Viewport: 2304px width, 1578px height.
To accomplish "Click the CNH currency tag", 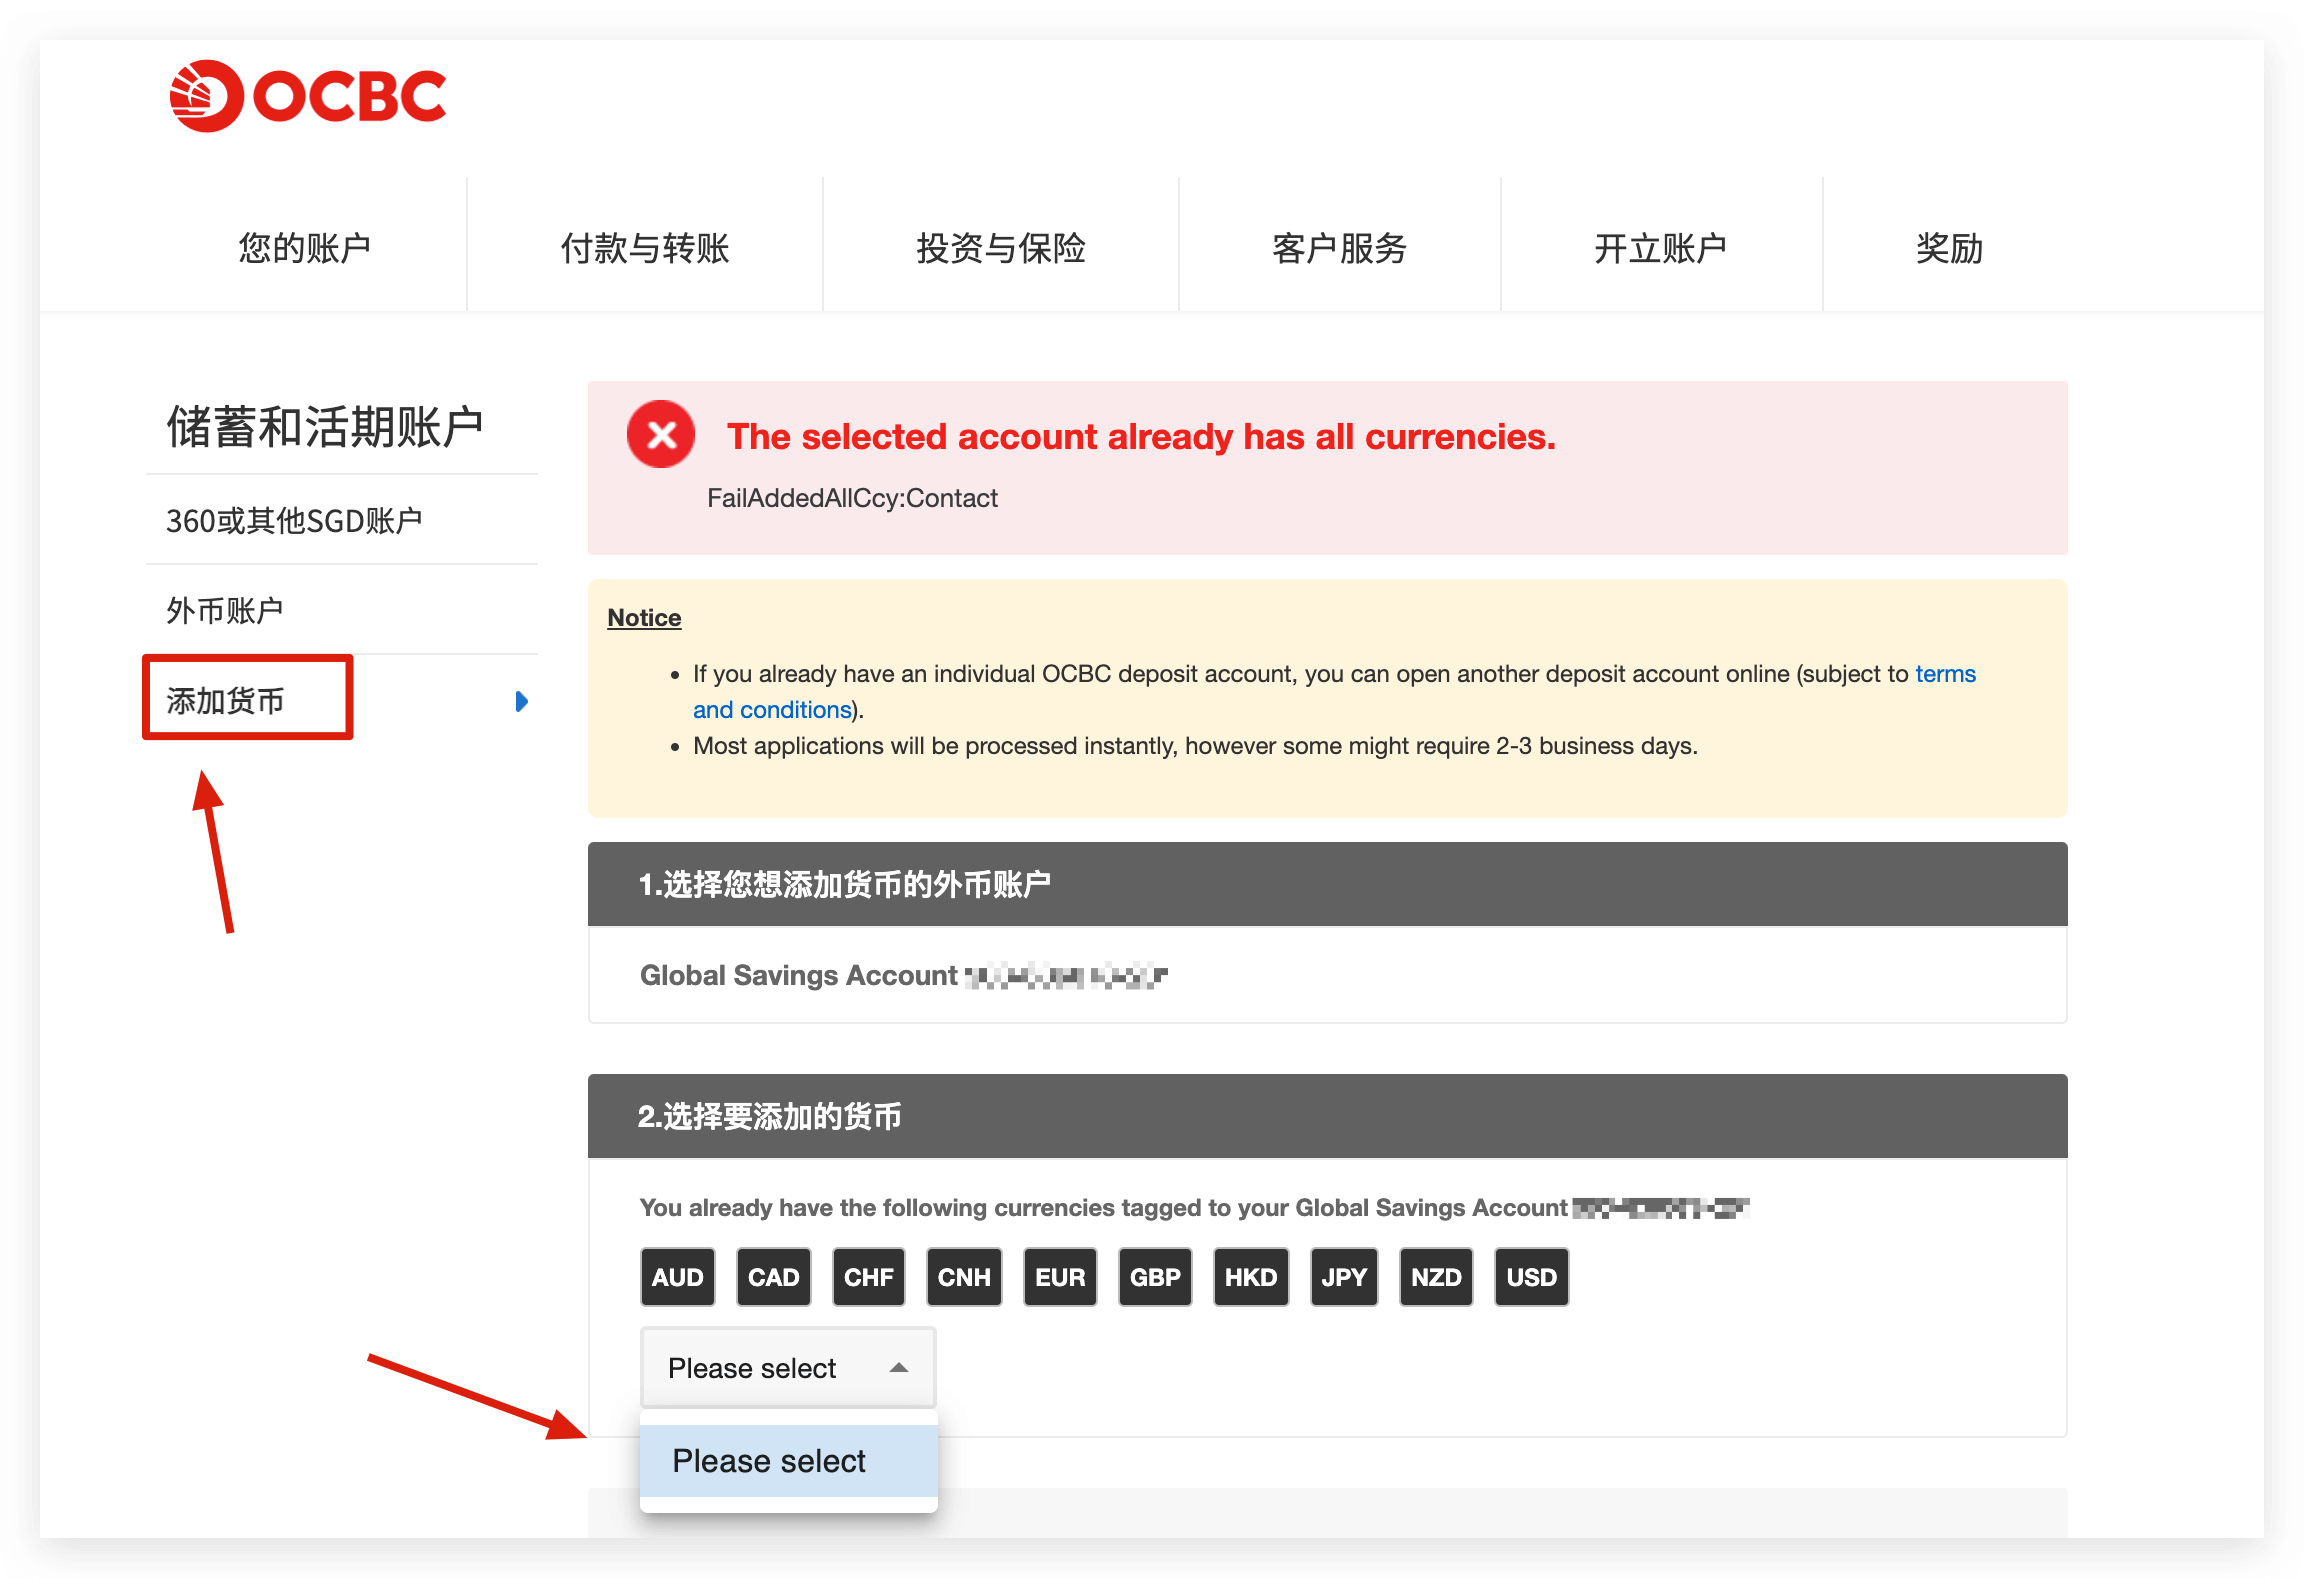I will tap(963, 1276).
